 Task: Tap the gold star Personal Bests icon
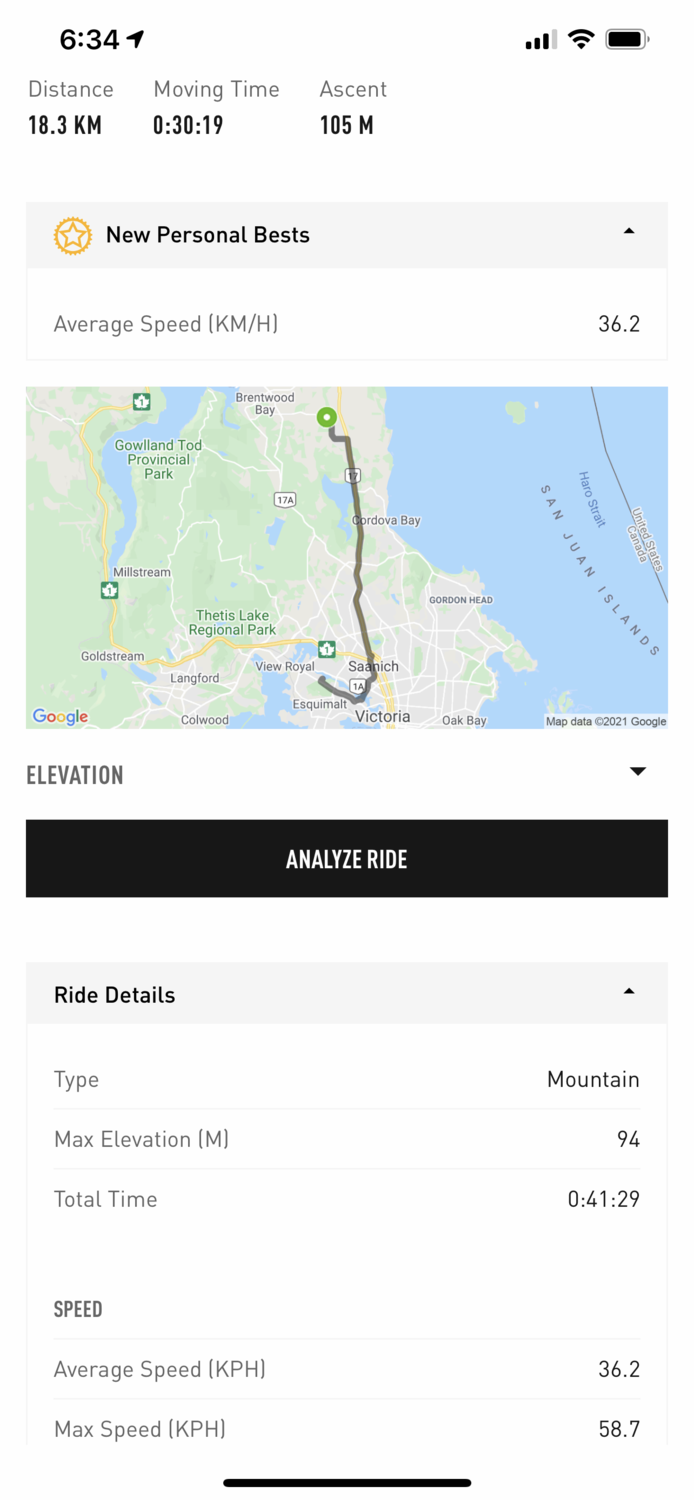73,236
